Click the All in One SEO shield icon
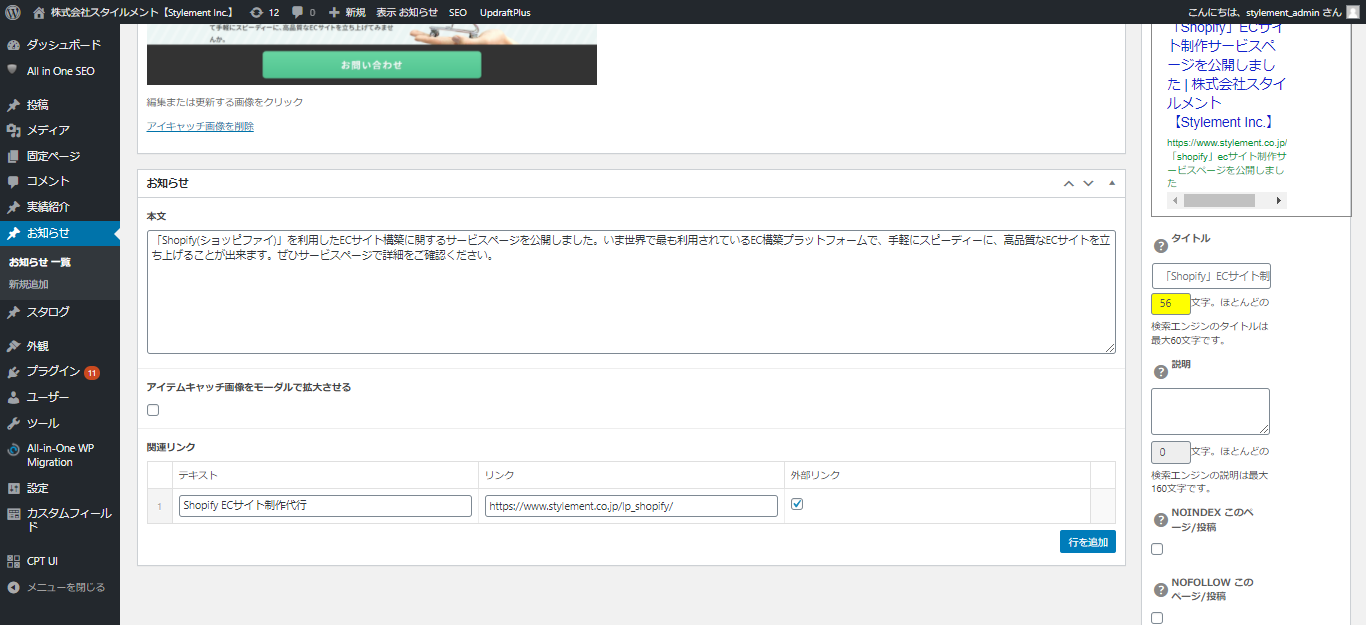1366x625 pixels. tap(13, 71)
